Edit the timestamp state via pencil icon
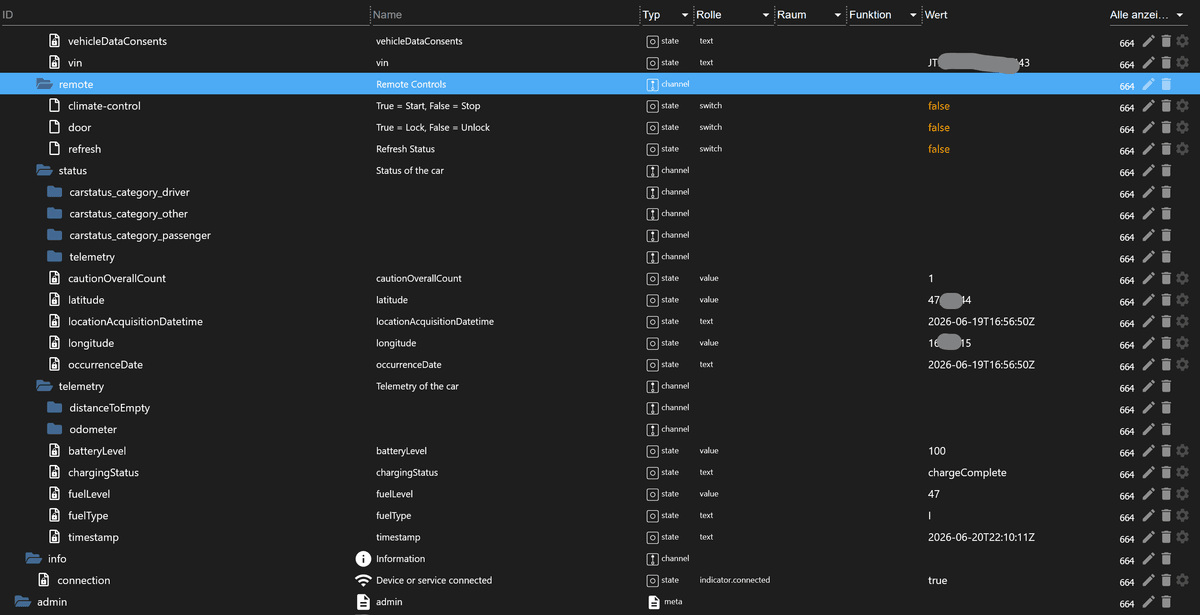Screen dimensions: 1200x615 (x=1149, y=538)
